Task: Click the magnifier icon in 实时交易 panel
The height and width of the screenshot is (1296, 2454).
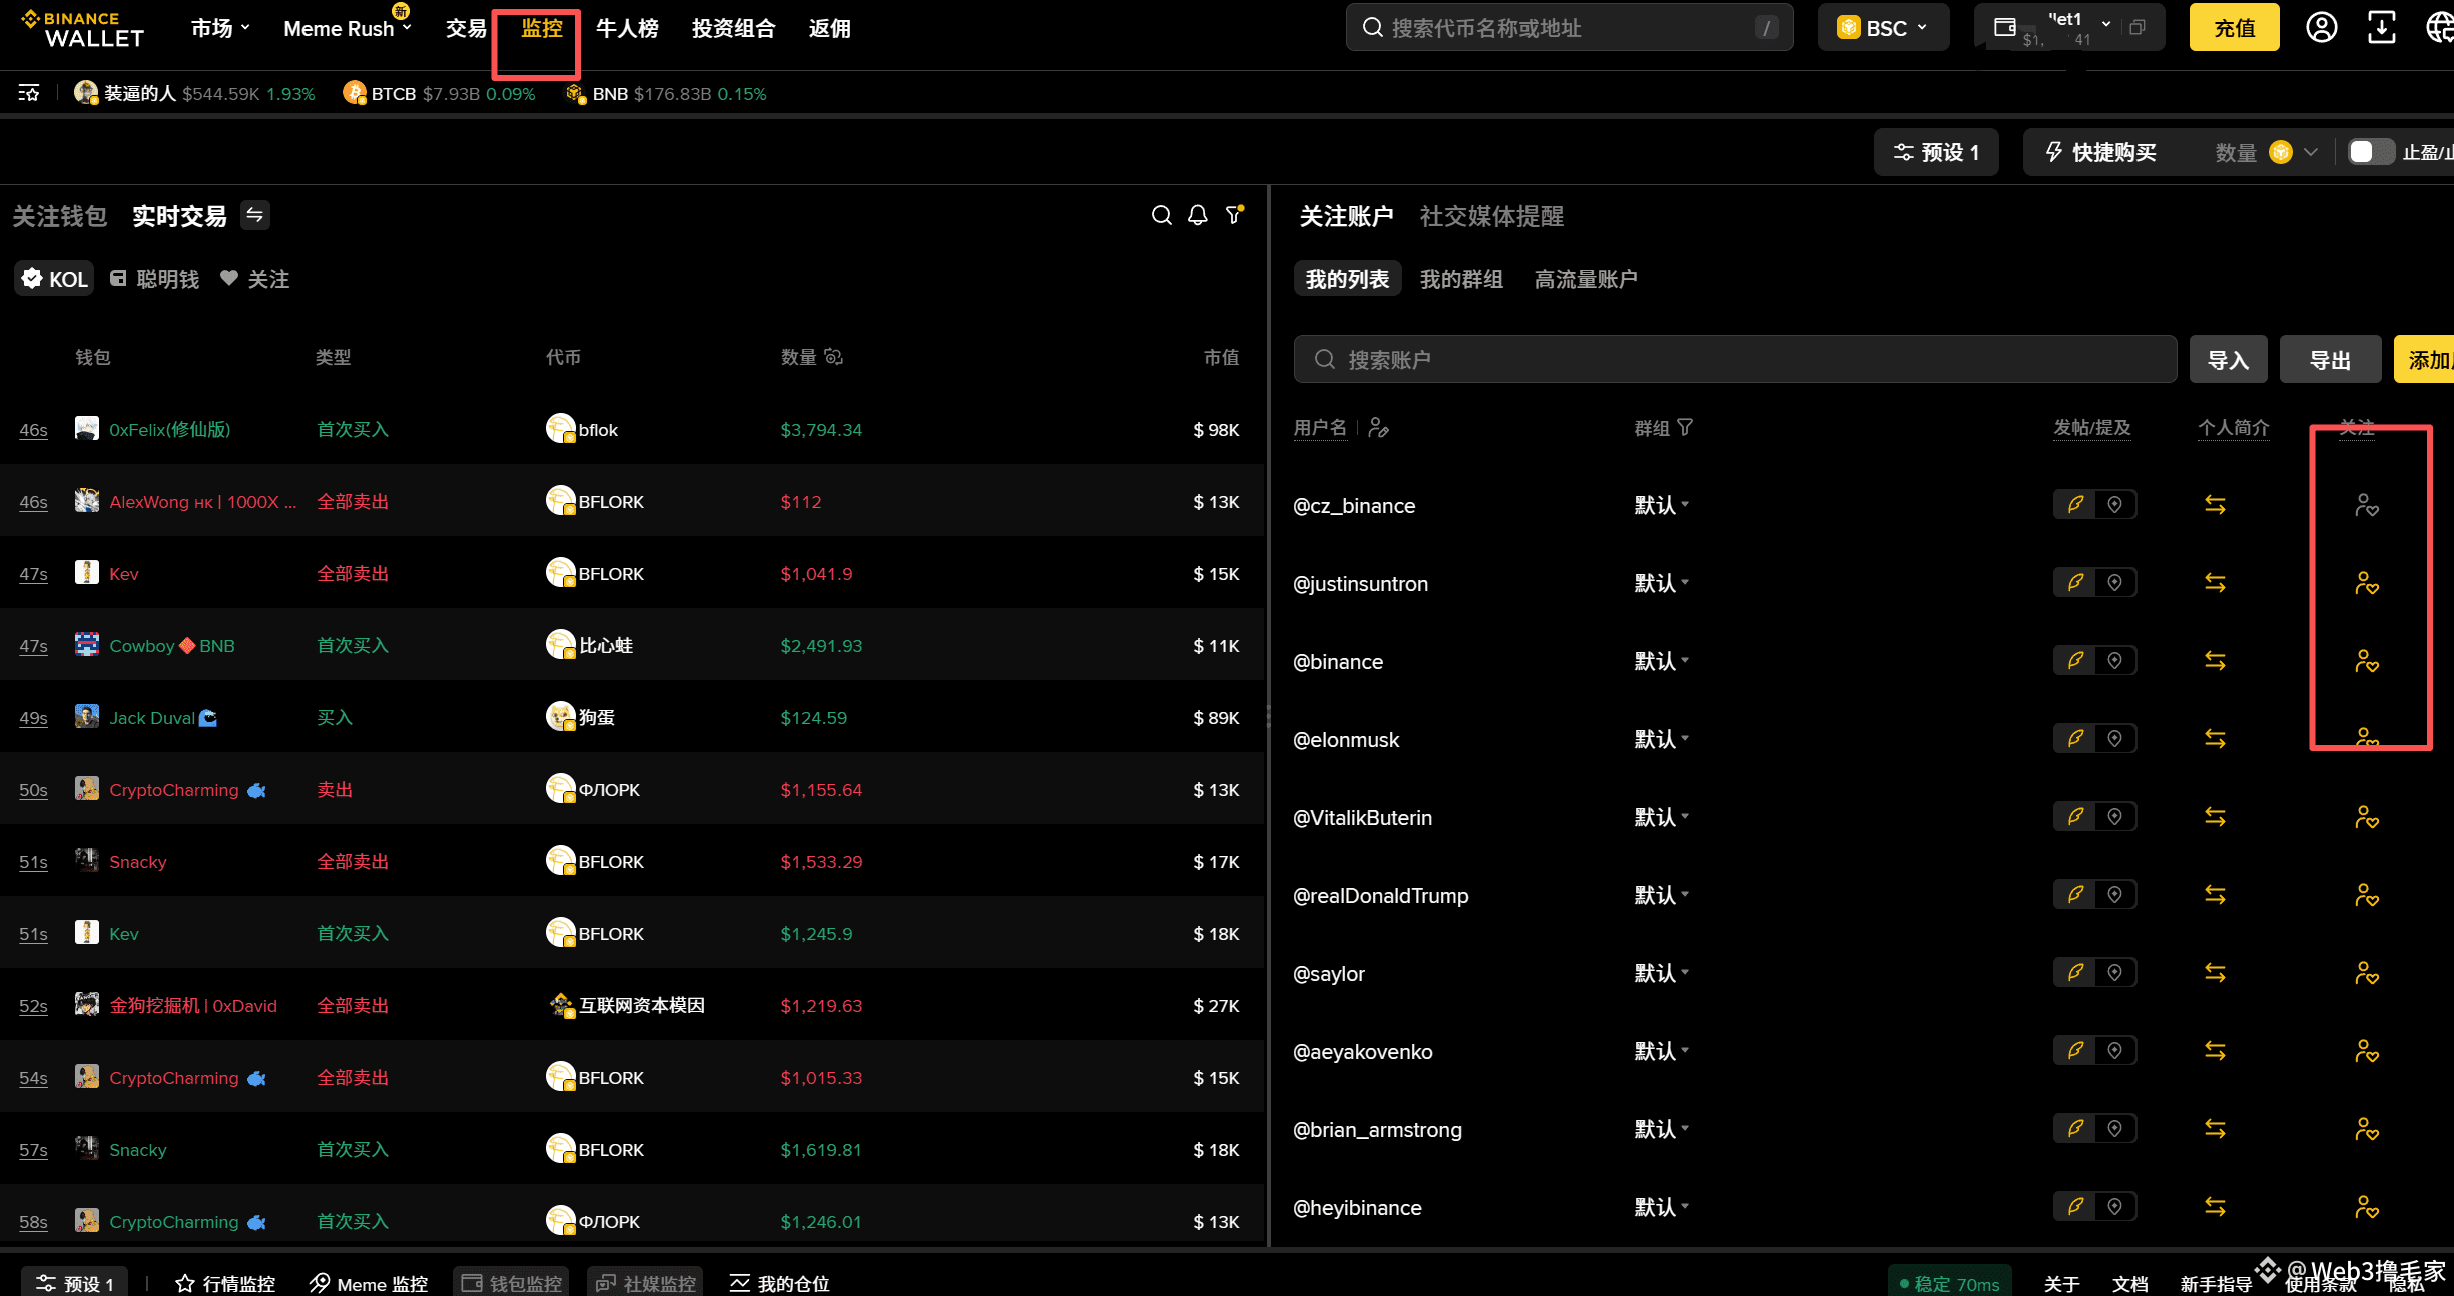Action: pos(1161,215)
